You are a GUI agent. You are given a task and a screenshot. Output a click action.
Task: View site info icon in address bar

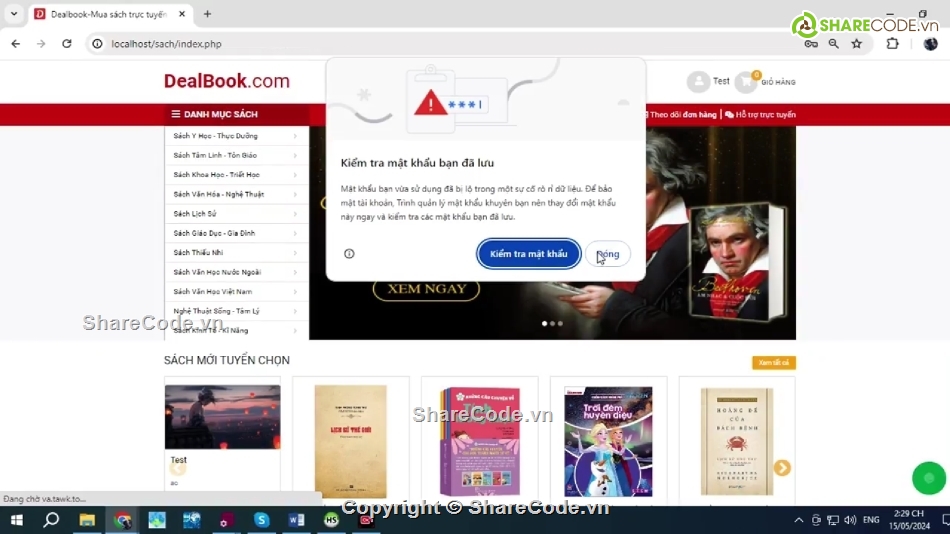(x=97, y=44)
